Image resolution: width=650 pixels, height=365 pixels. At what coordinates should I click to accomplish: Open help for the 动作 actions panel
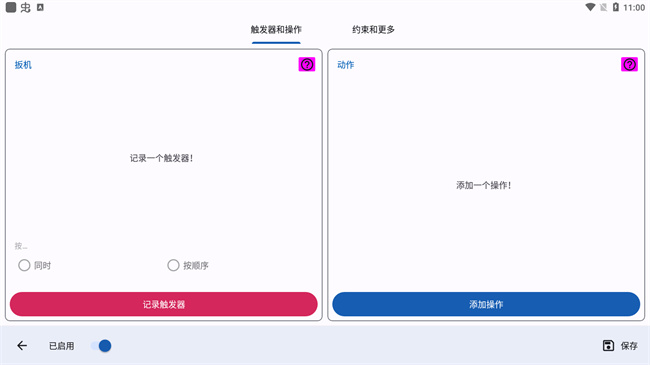(x=629, y=64)
